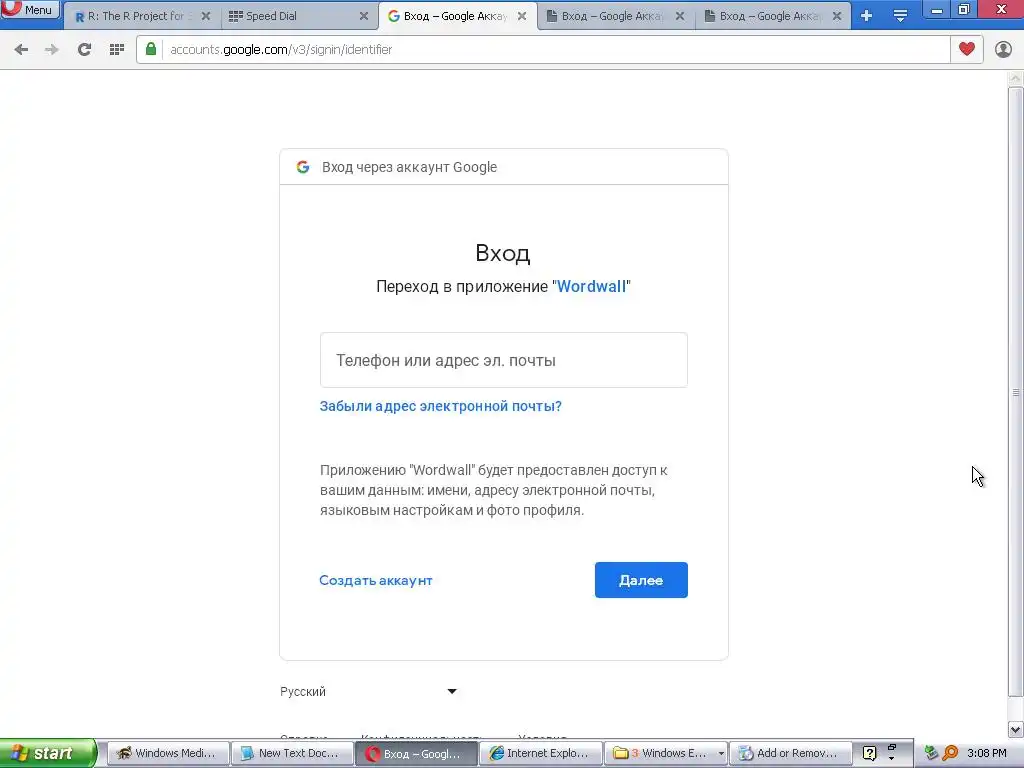Focus the phone or email input field
The height and width of the screenshot is (768, 1024).
[504, 360]
